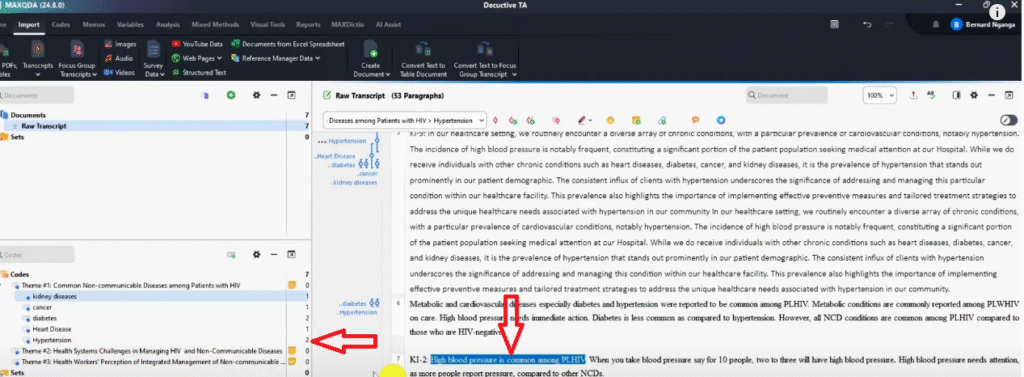Select Theme #3 Health Workers' Perception code
Viewport: 1024px width, 377px height.
[152, 361]
